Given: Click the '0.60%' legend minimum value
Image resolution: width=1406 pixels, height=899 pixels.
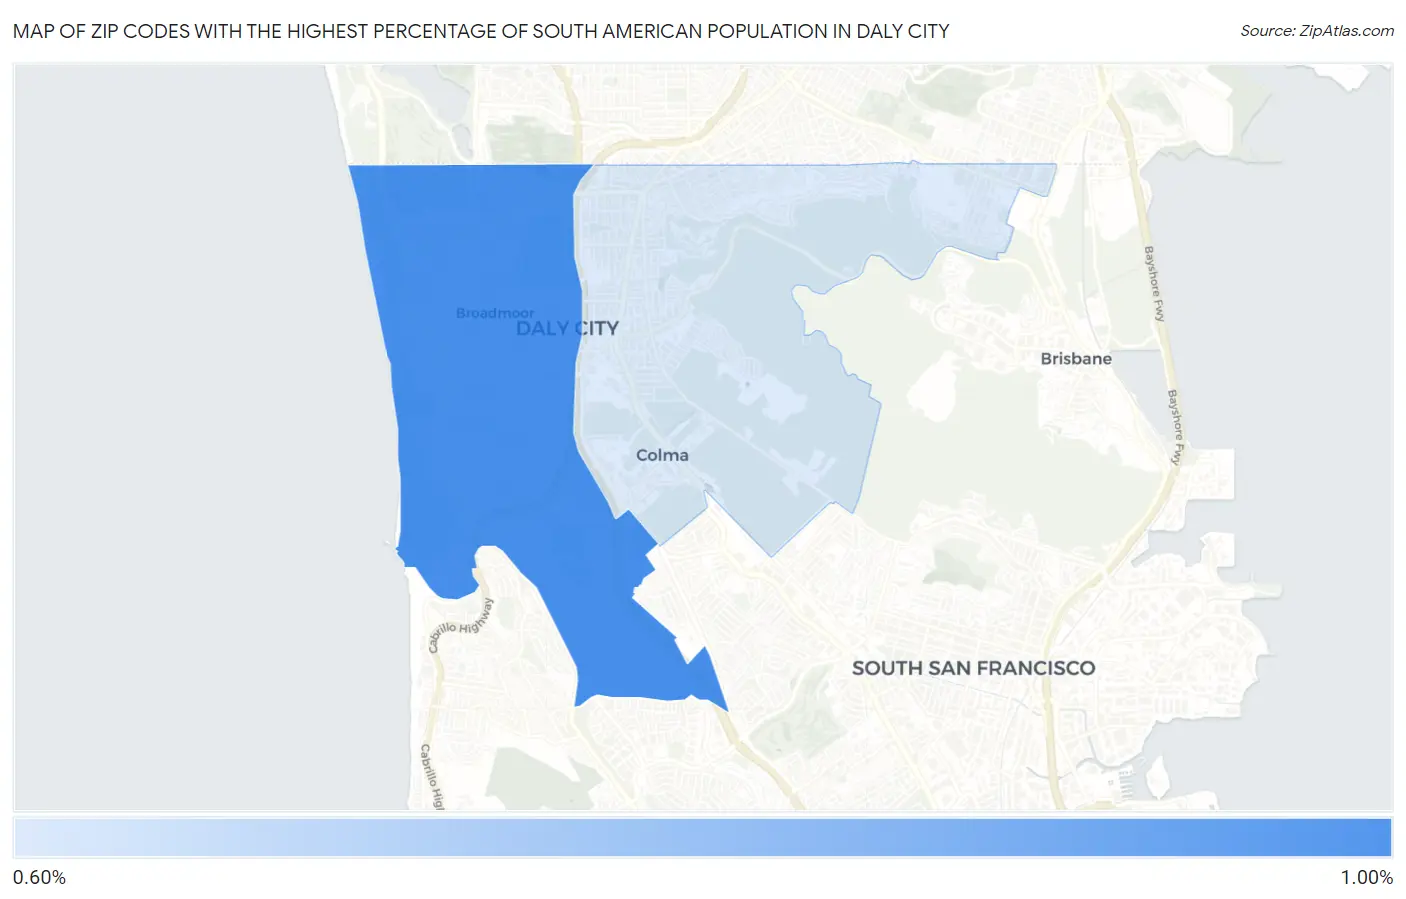Looking at the screenshot, I should (x=39, y=878).
